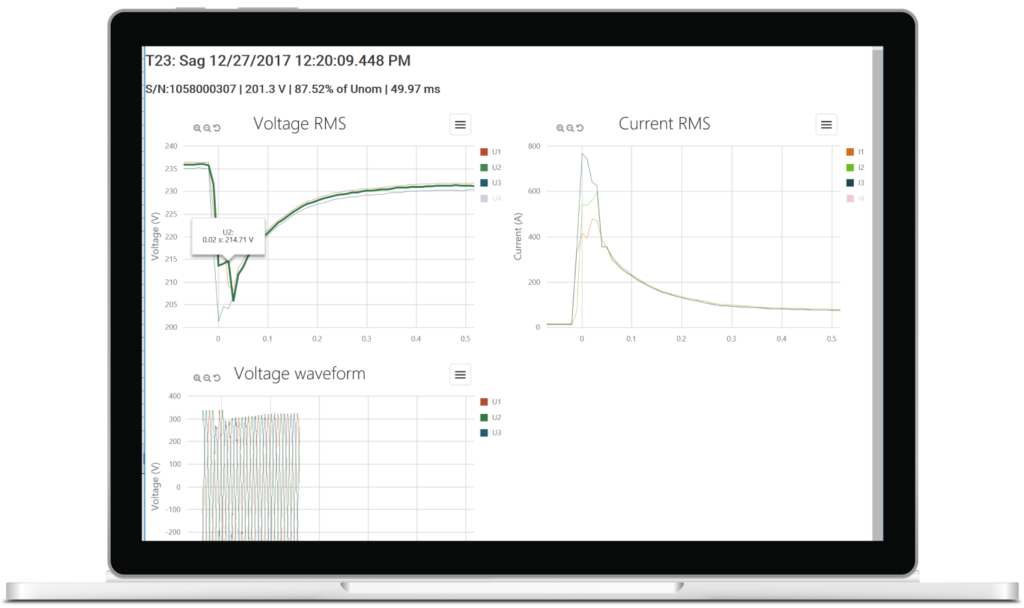Open the Voltage RMS chart context menu
Image resolution: width=1024 pixels, height=608 pixels.
pos(460,125)
